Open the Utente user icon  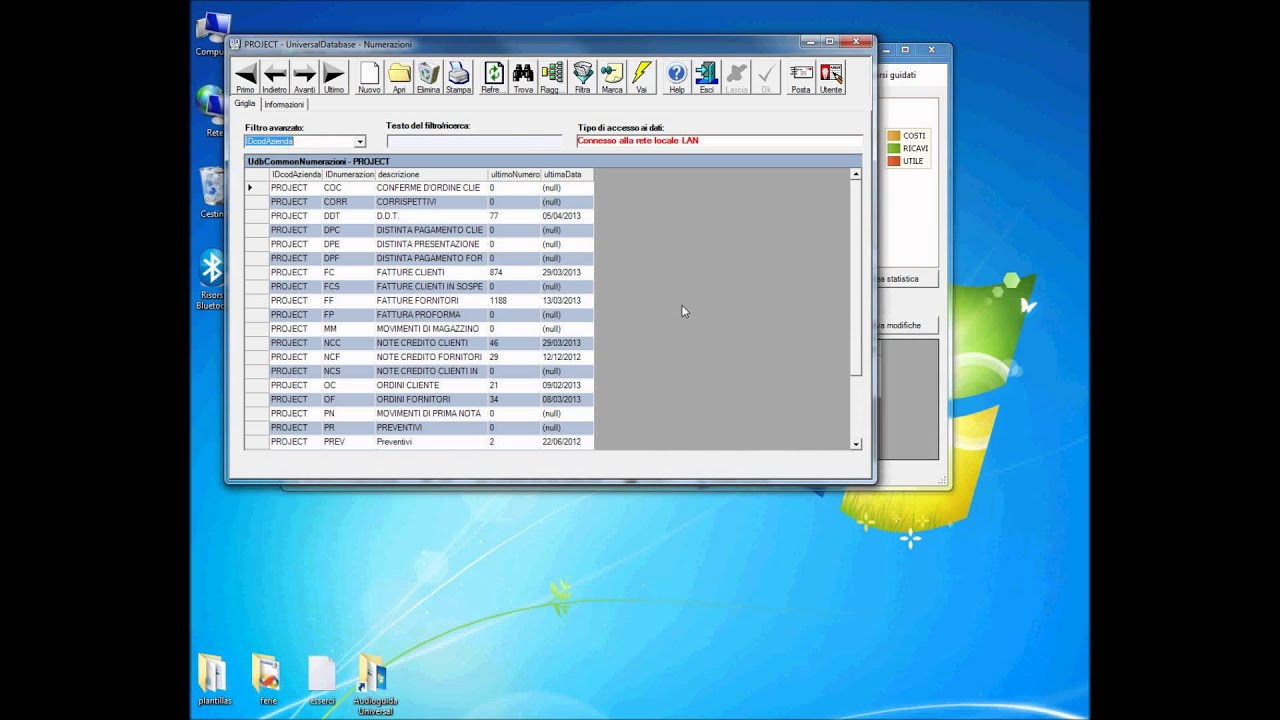click(831, 78)
